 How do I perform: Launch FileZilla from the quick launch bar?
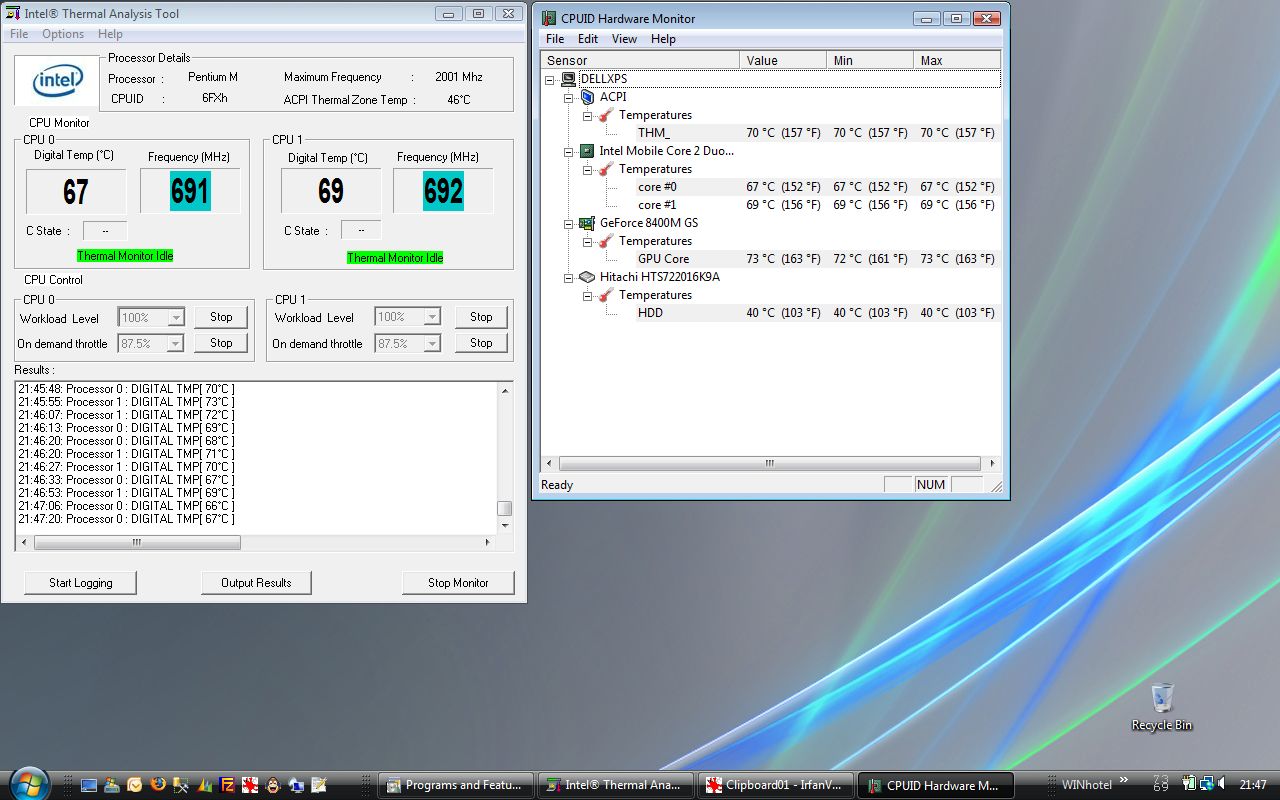tap(227, 785)
